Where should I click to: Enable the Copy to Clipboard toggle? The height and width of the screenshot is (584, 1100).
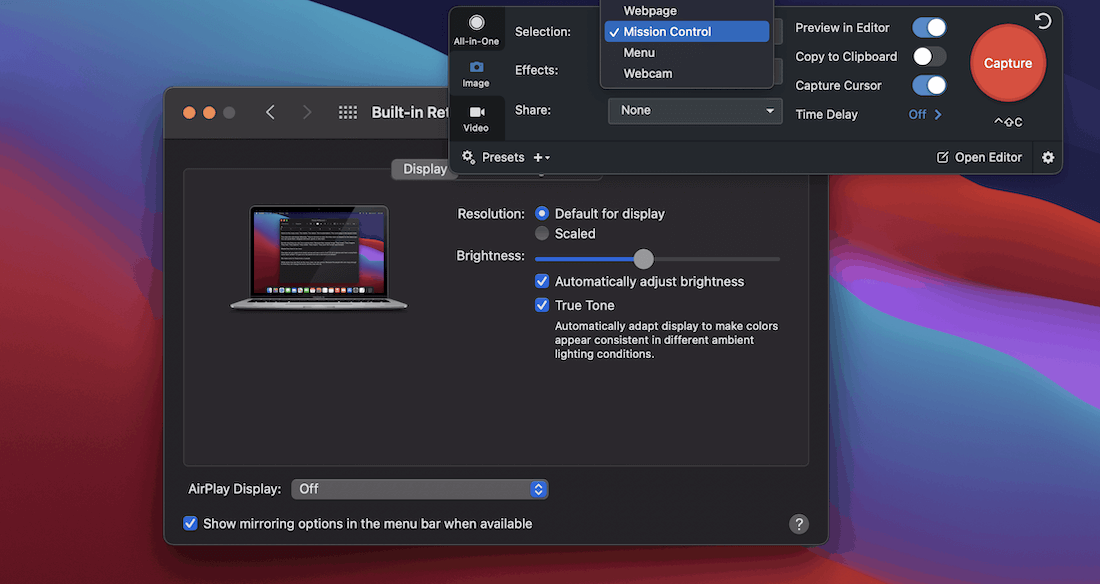click(x=929, y=56)
